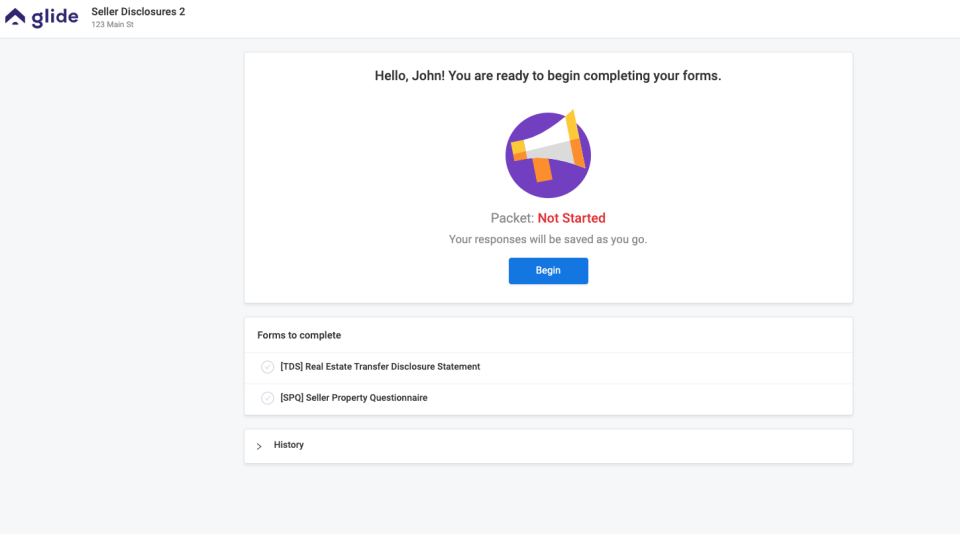Click the Glide house logo icon
The image size is (960, 534).
pyautogui.click(x=16, y=17)
